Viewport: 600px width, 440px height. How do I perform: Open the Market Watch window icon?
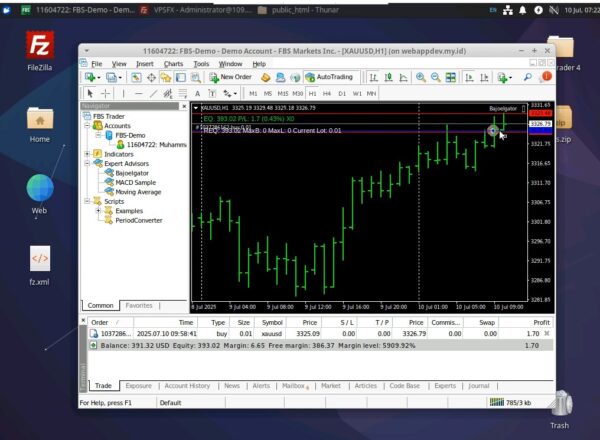(x=136, y=78)
